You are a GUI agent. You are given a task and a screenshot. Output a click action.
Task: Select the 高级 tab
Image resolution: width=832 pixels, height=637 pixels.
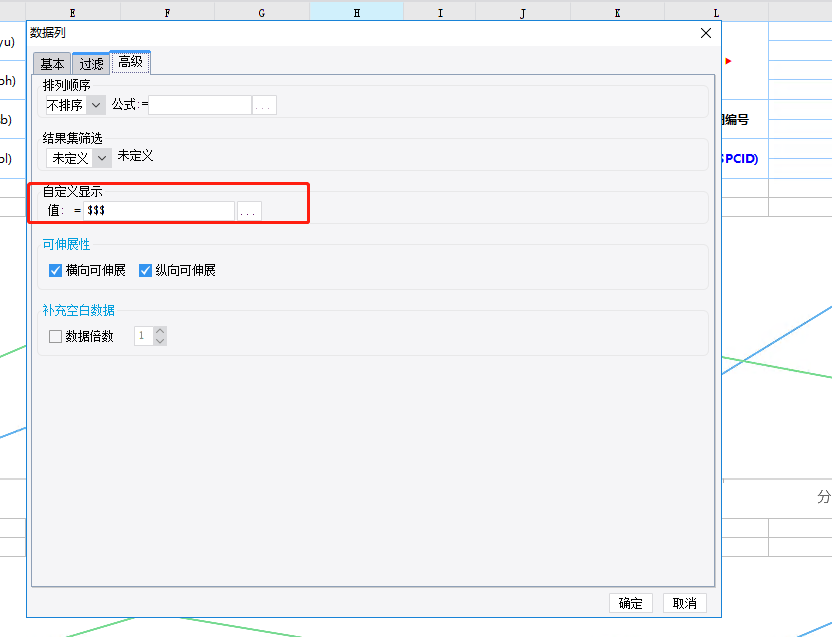tap(131, 63)
